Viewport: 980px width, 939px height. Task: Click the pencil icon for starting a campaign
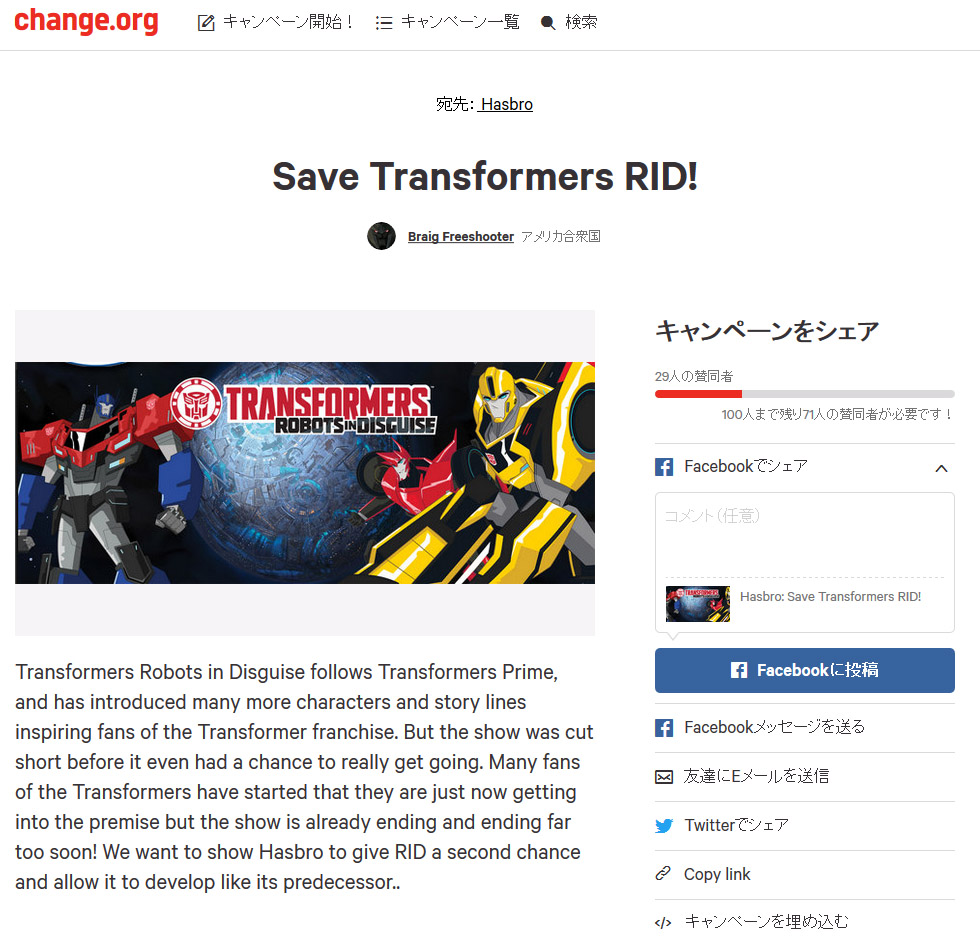pos(206,23)
